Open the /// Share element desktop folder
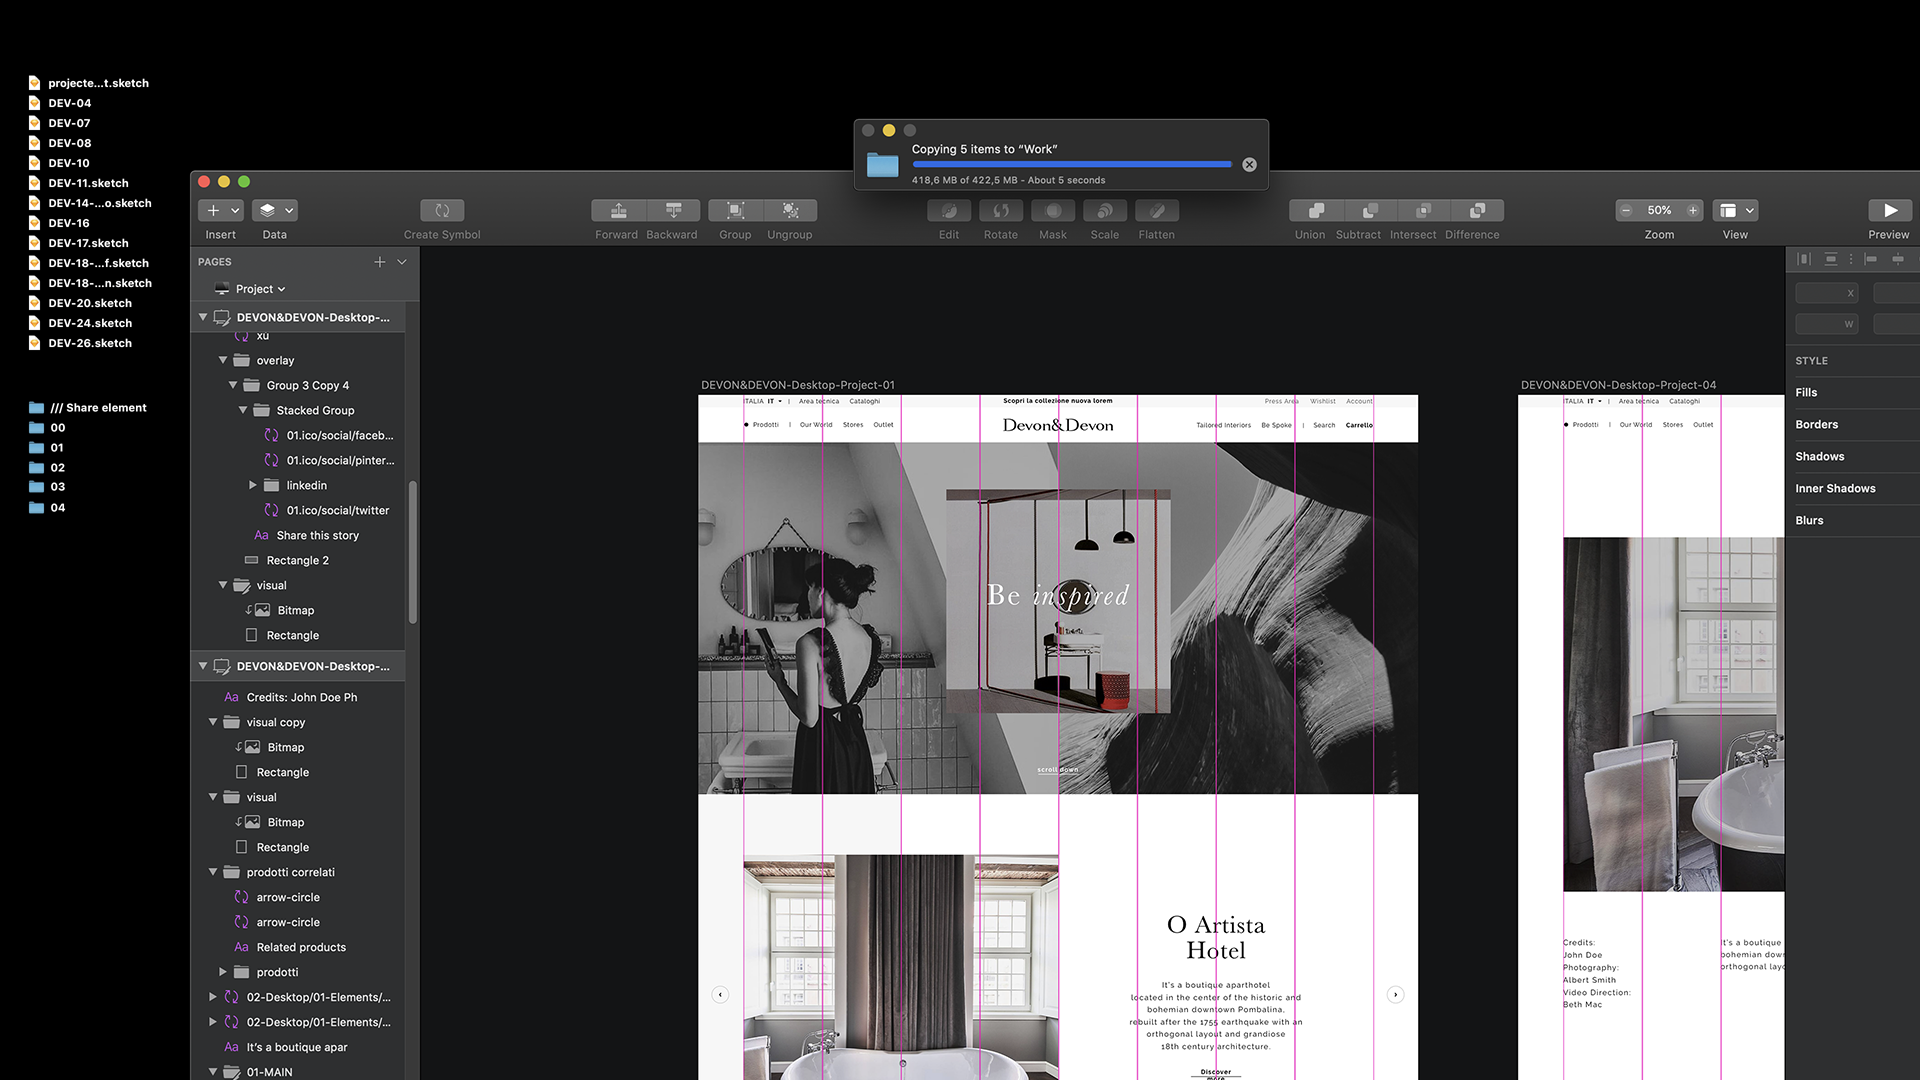The width and height of the screenshot is (1920, 1080). click(x=88, y=408)
